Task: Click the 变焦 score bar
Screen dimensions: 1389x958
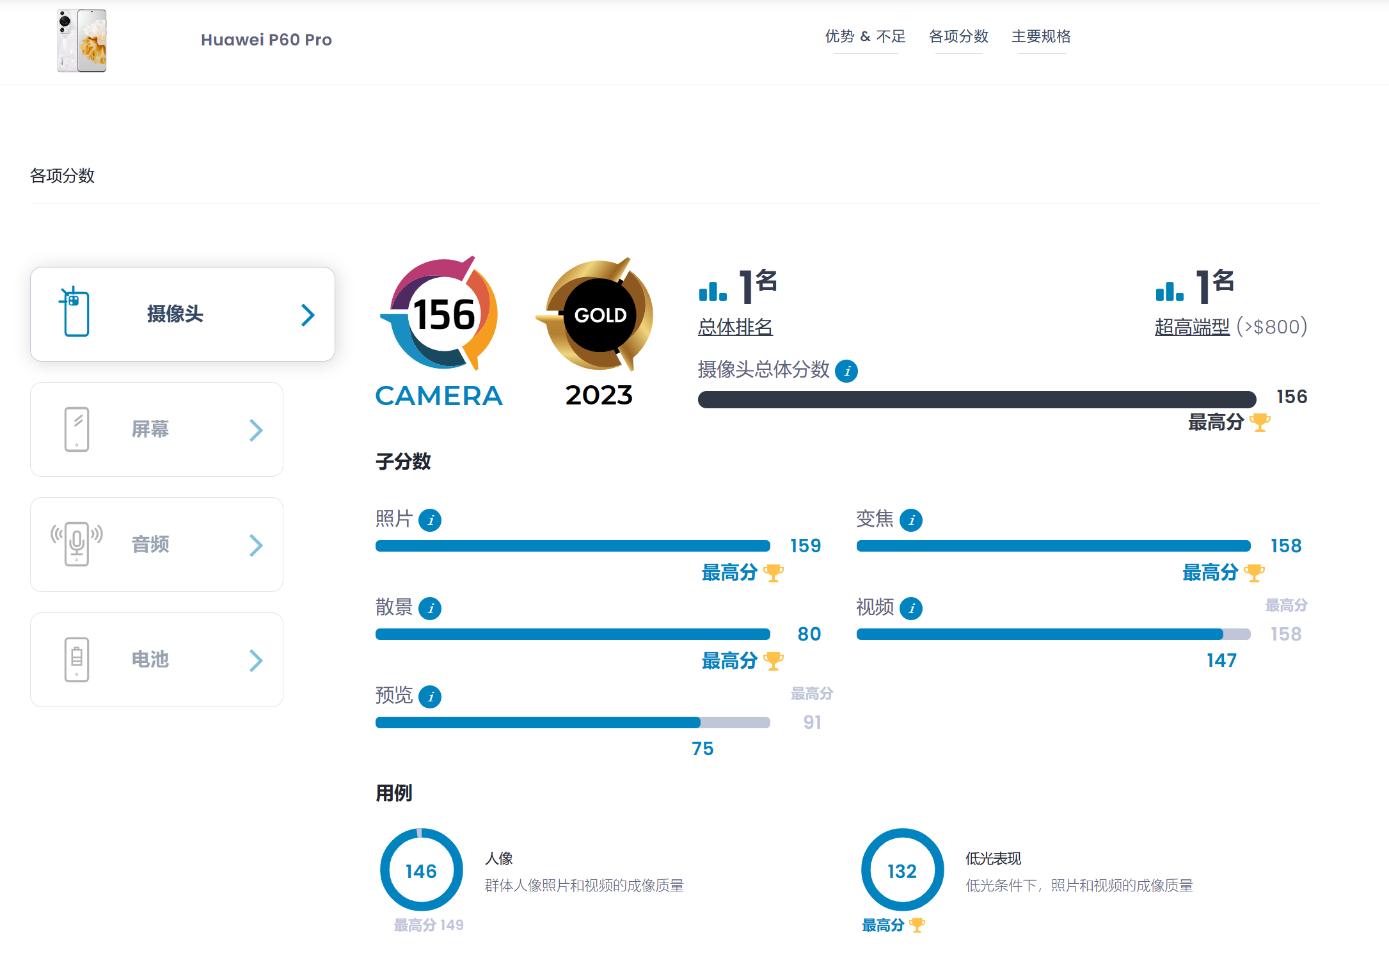Action: 1054,546
